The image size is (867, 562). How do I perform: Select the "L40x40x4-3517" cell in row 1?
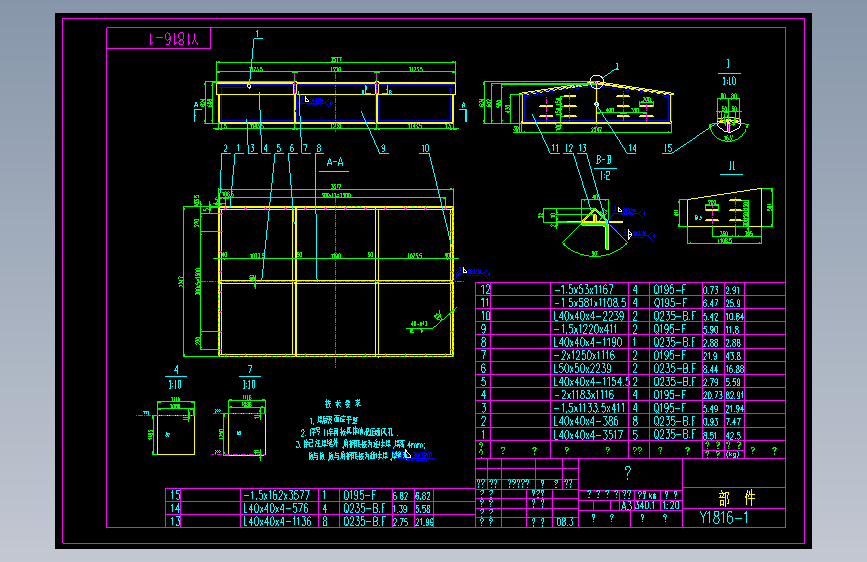click(588, 435)
